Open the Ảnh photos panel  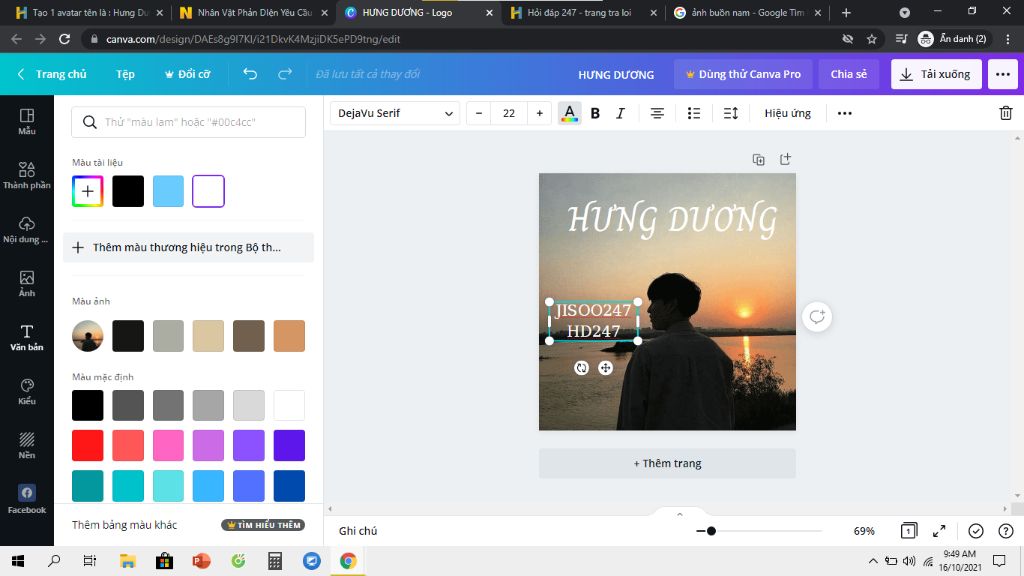click(27, 283)
